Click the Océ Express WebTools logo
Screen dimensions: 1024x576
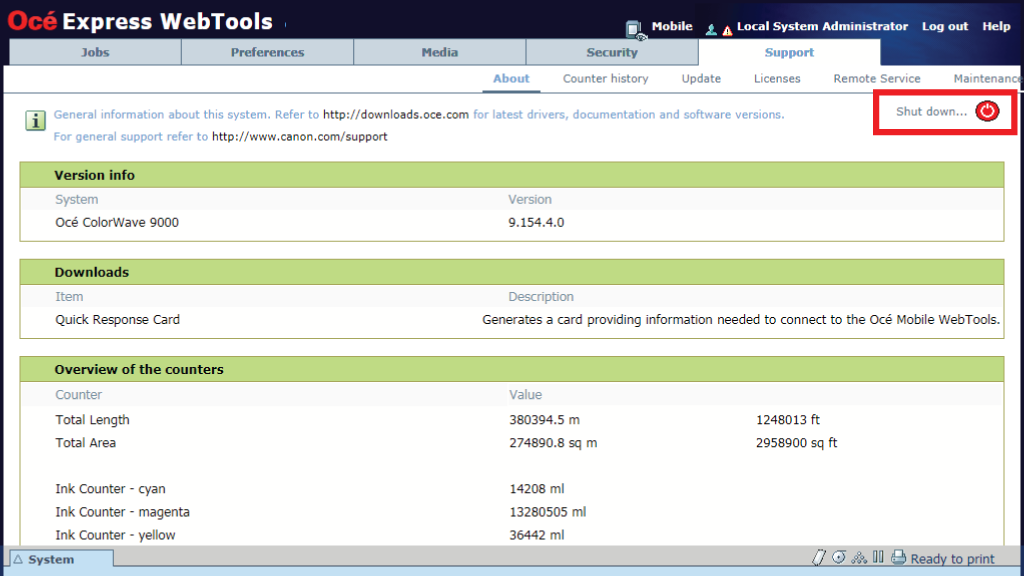[140, 22]
